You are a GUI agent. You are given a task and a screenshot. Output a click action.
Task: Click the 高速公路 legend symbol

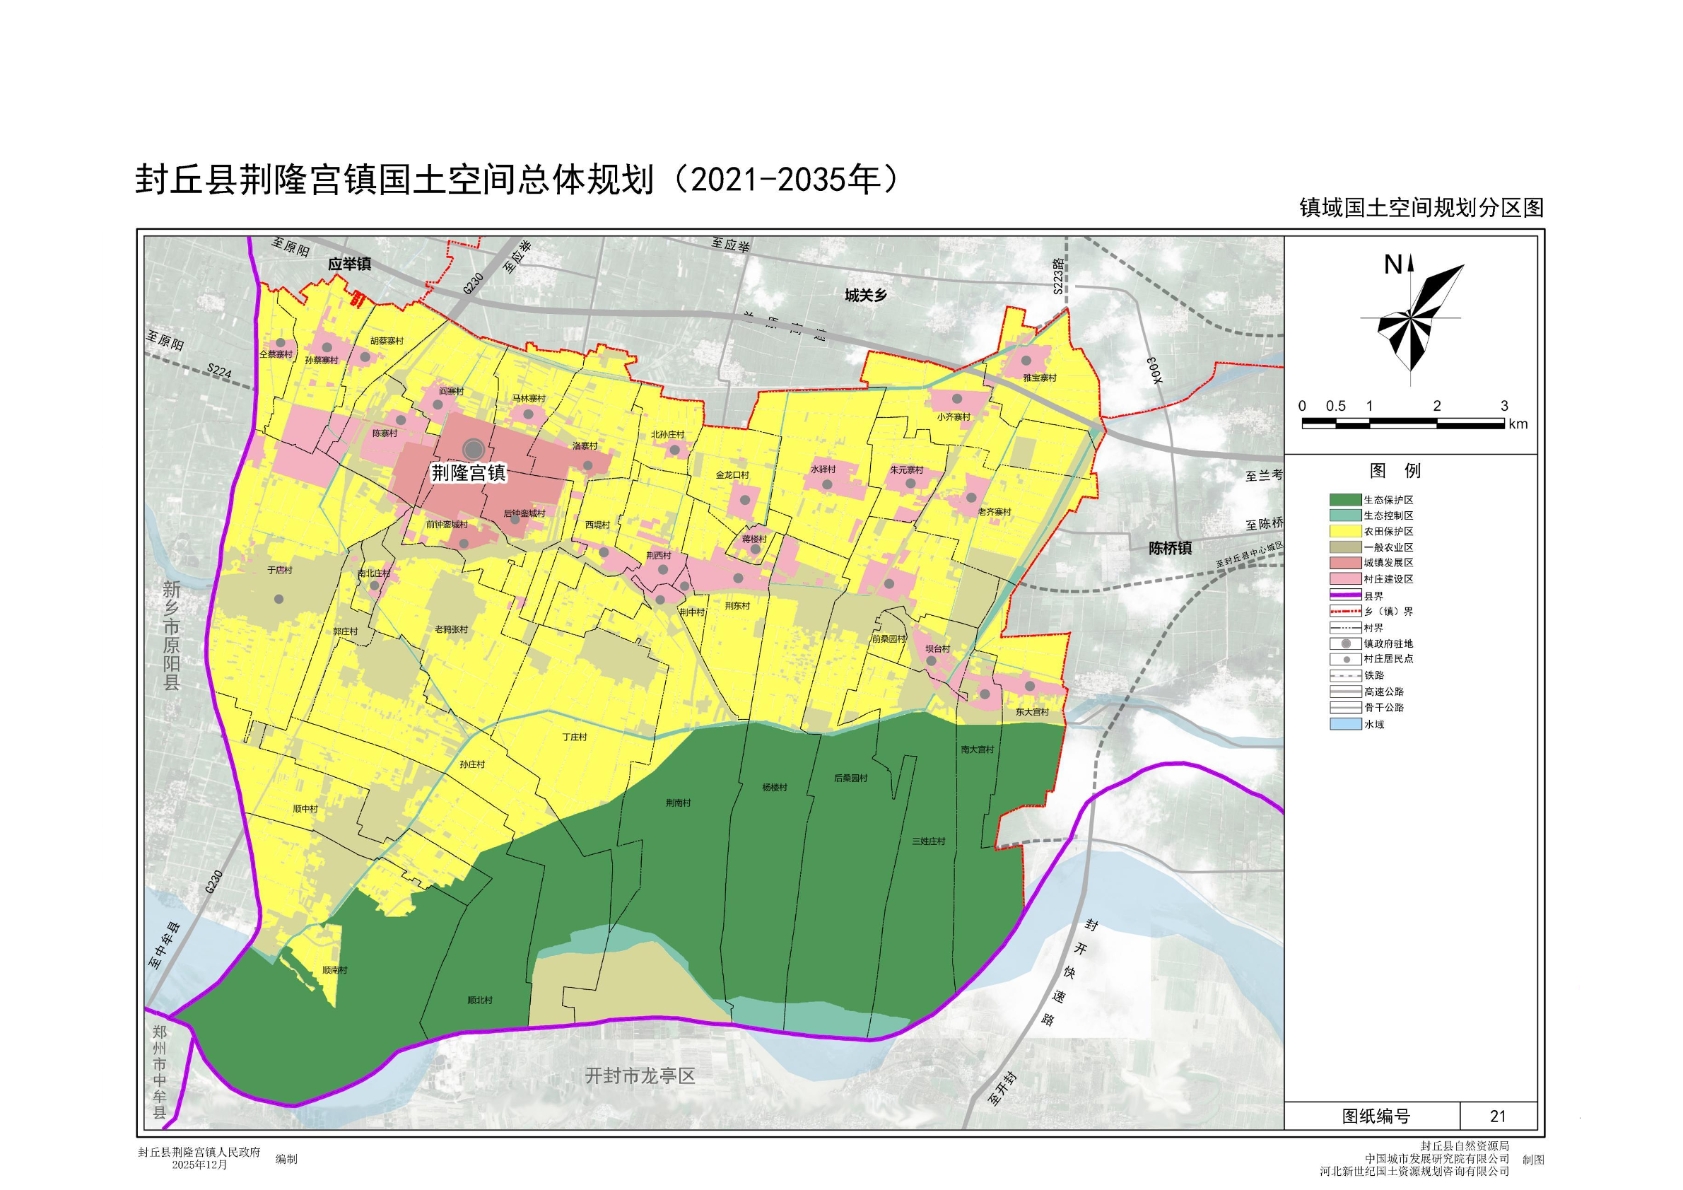click(x=1345, y=692)
